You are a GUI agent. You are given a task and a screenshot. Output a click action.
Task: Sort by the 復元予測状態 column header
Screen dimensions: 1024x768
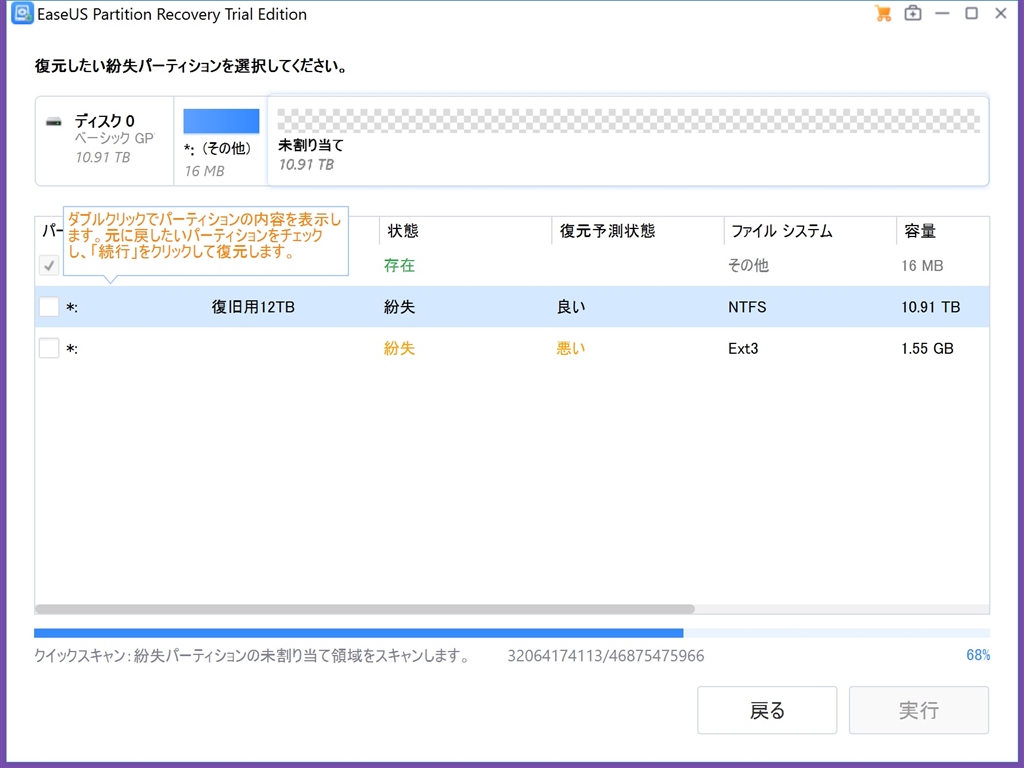click(x=607, y=231)
